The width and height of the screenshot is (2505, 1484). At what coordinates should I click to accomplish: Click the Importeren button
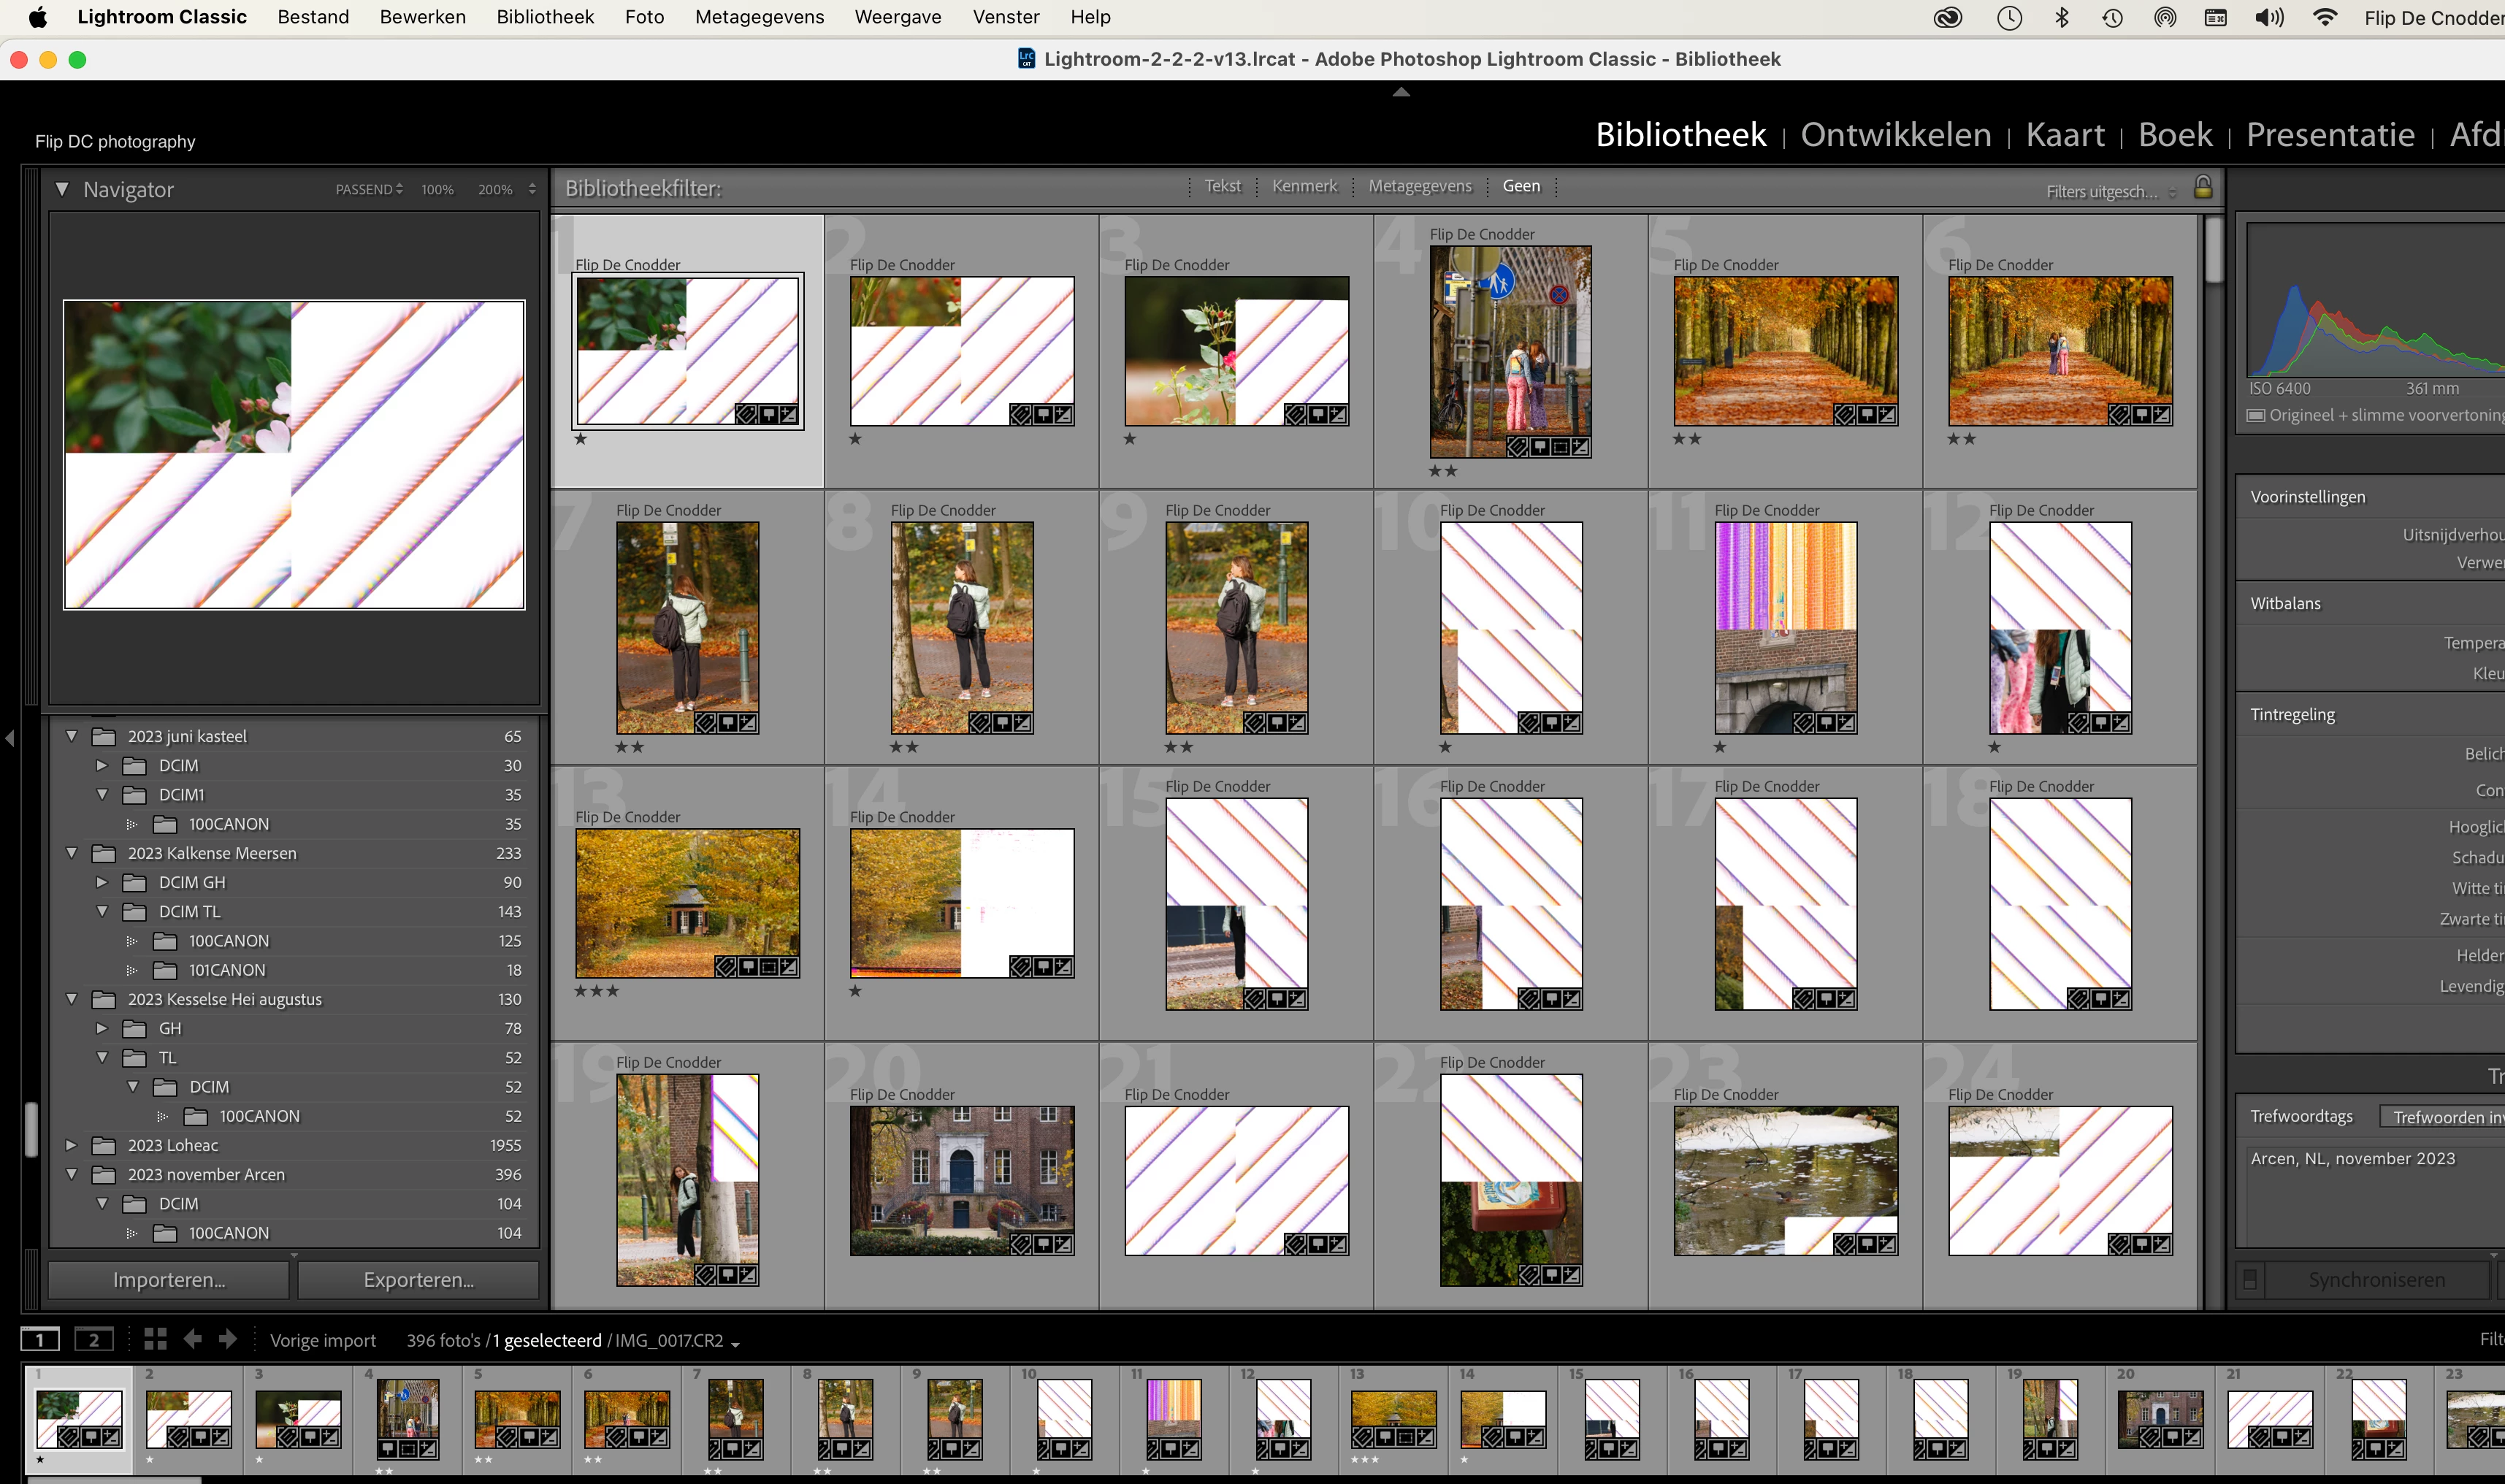click(x=169, y=1279)
